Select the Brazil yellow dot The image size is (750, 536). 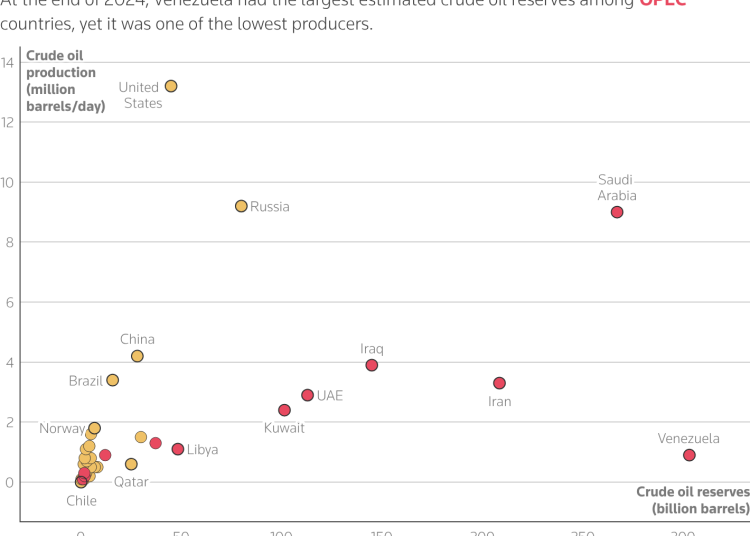[112, 380]
